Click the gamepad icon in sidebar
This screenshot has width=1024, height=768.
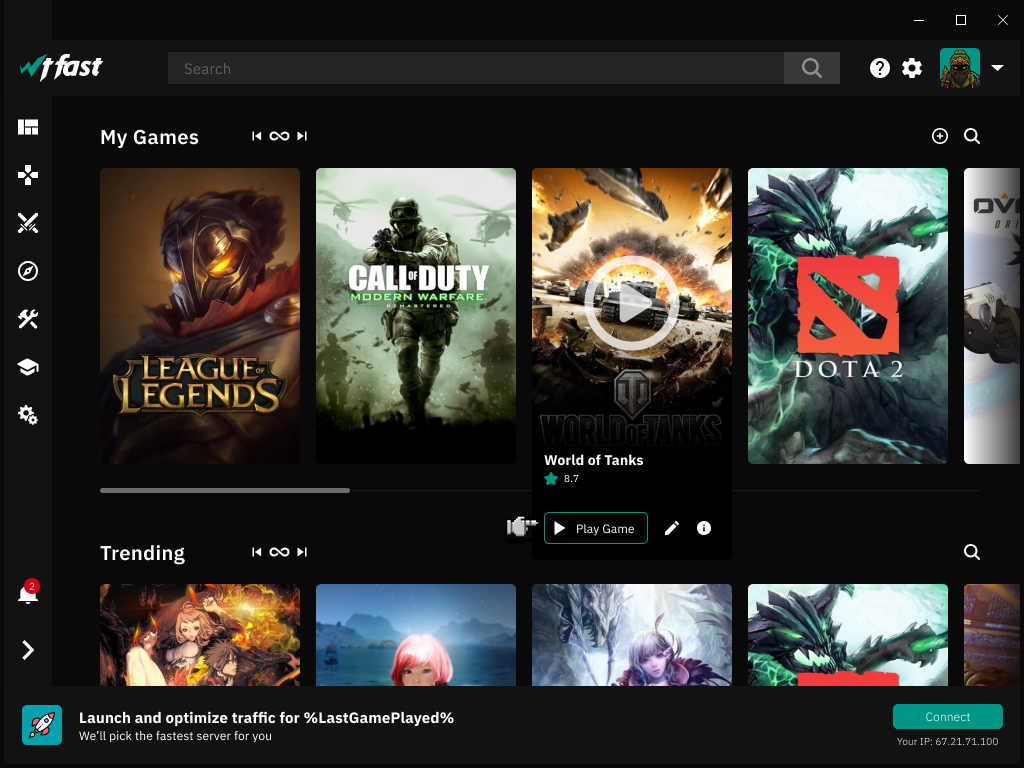[x=28, y=175]
